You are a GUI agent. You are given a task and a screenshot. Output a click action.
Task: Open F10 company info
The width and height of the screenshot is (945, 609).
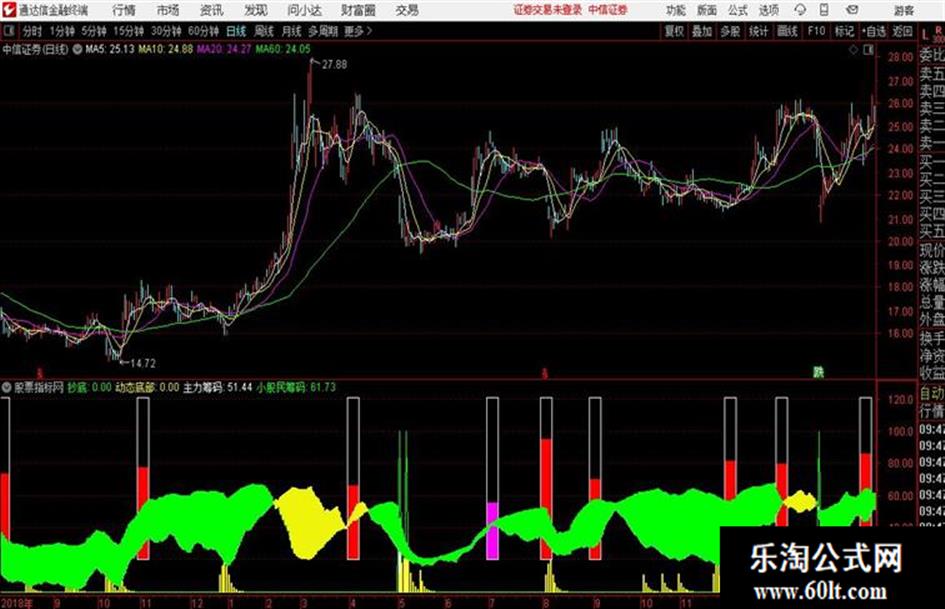pos(817,31)
